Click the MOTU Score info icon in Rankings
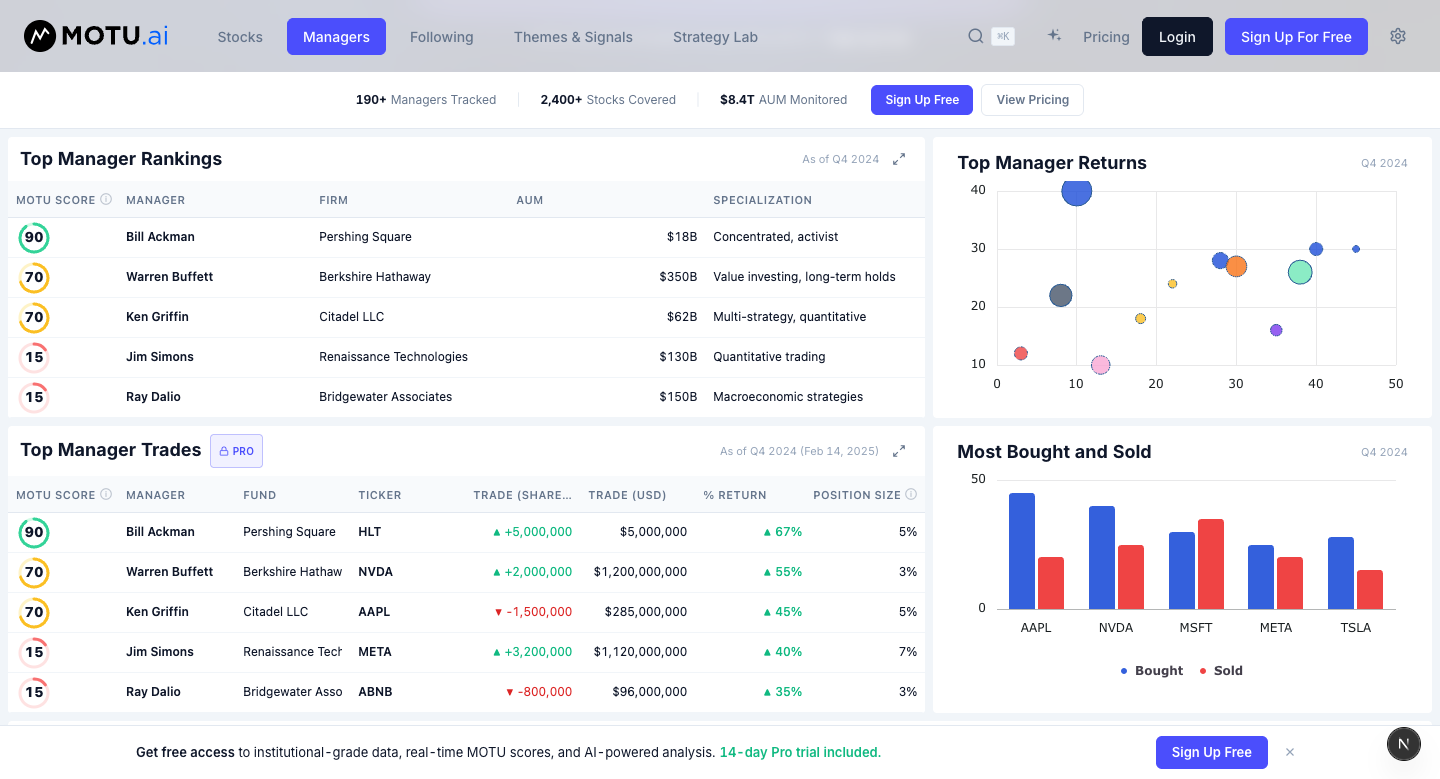The width and height of the screenshot is (1440, 779). coord(106,200)
